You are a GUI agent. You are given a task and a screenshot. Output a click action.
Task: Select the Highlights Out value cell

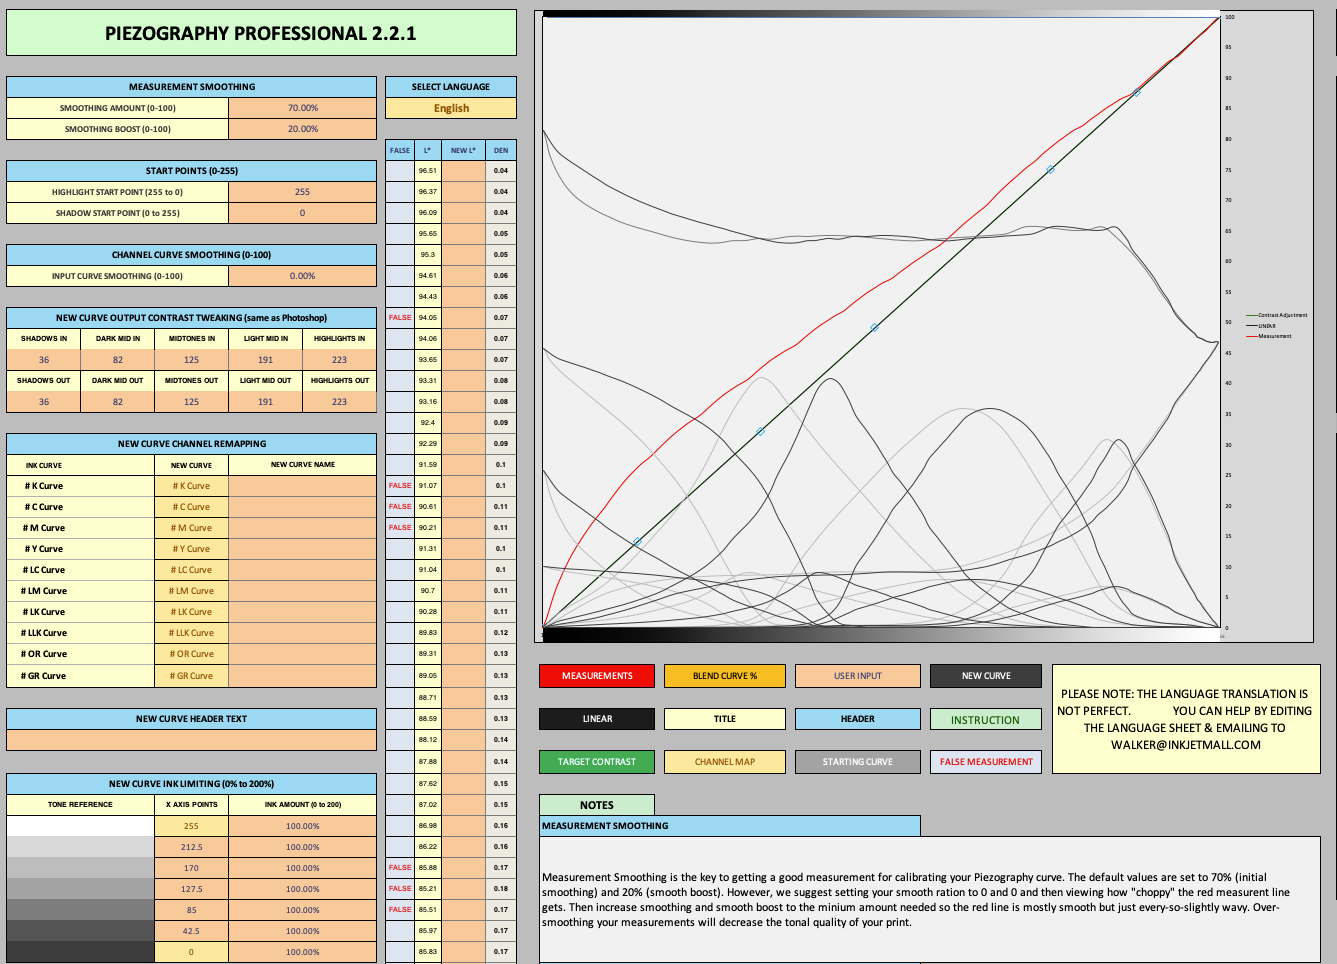[x=339, y=402]
